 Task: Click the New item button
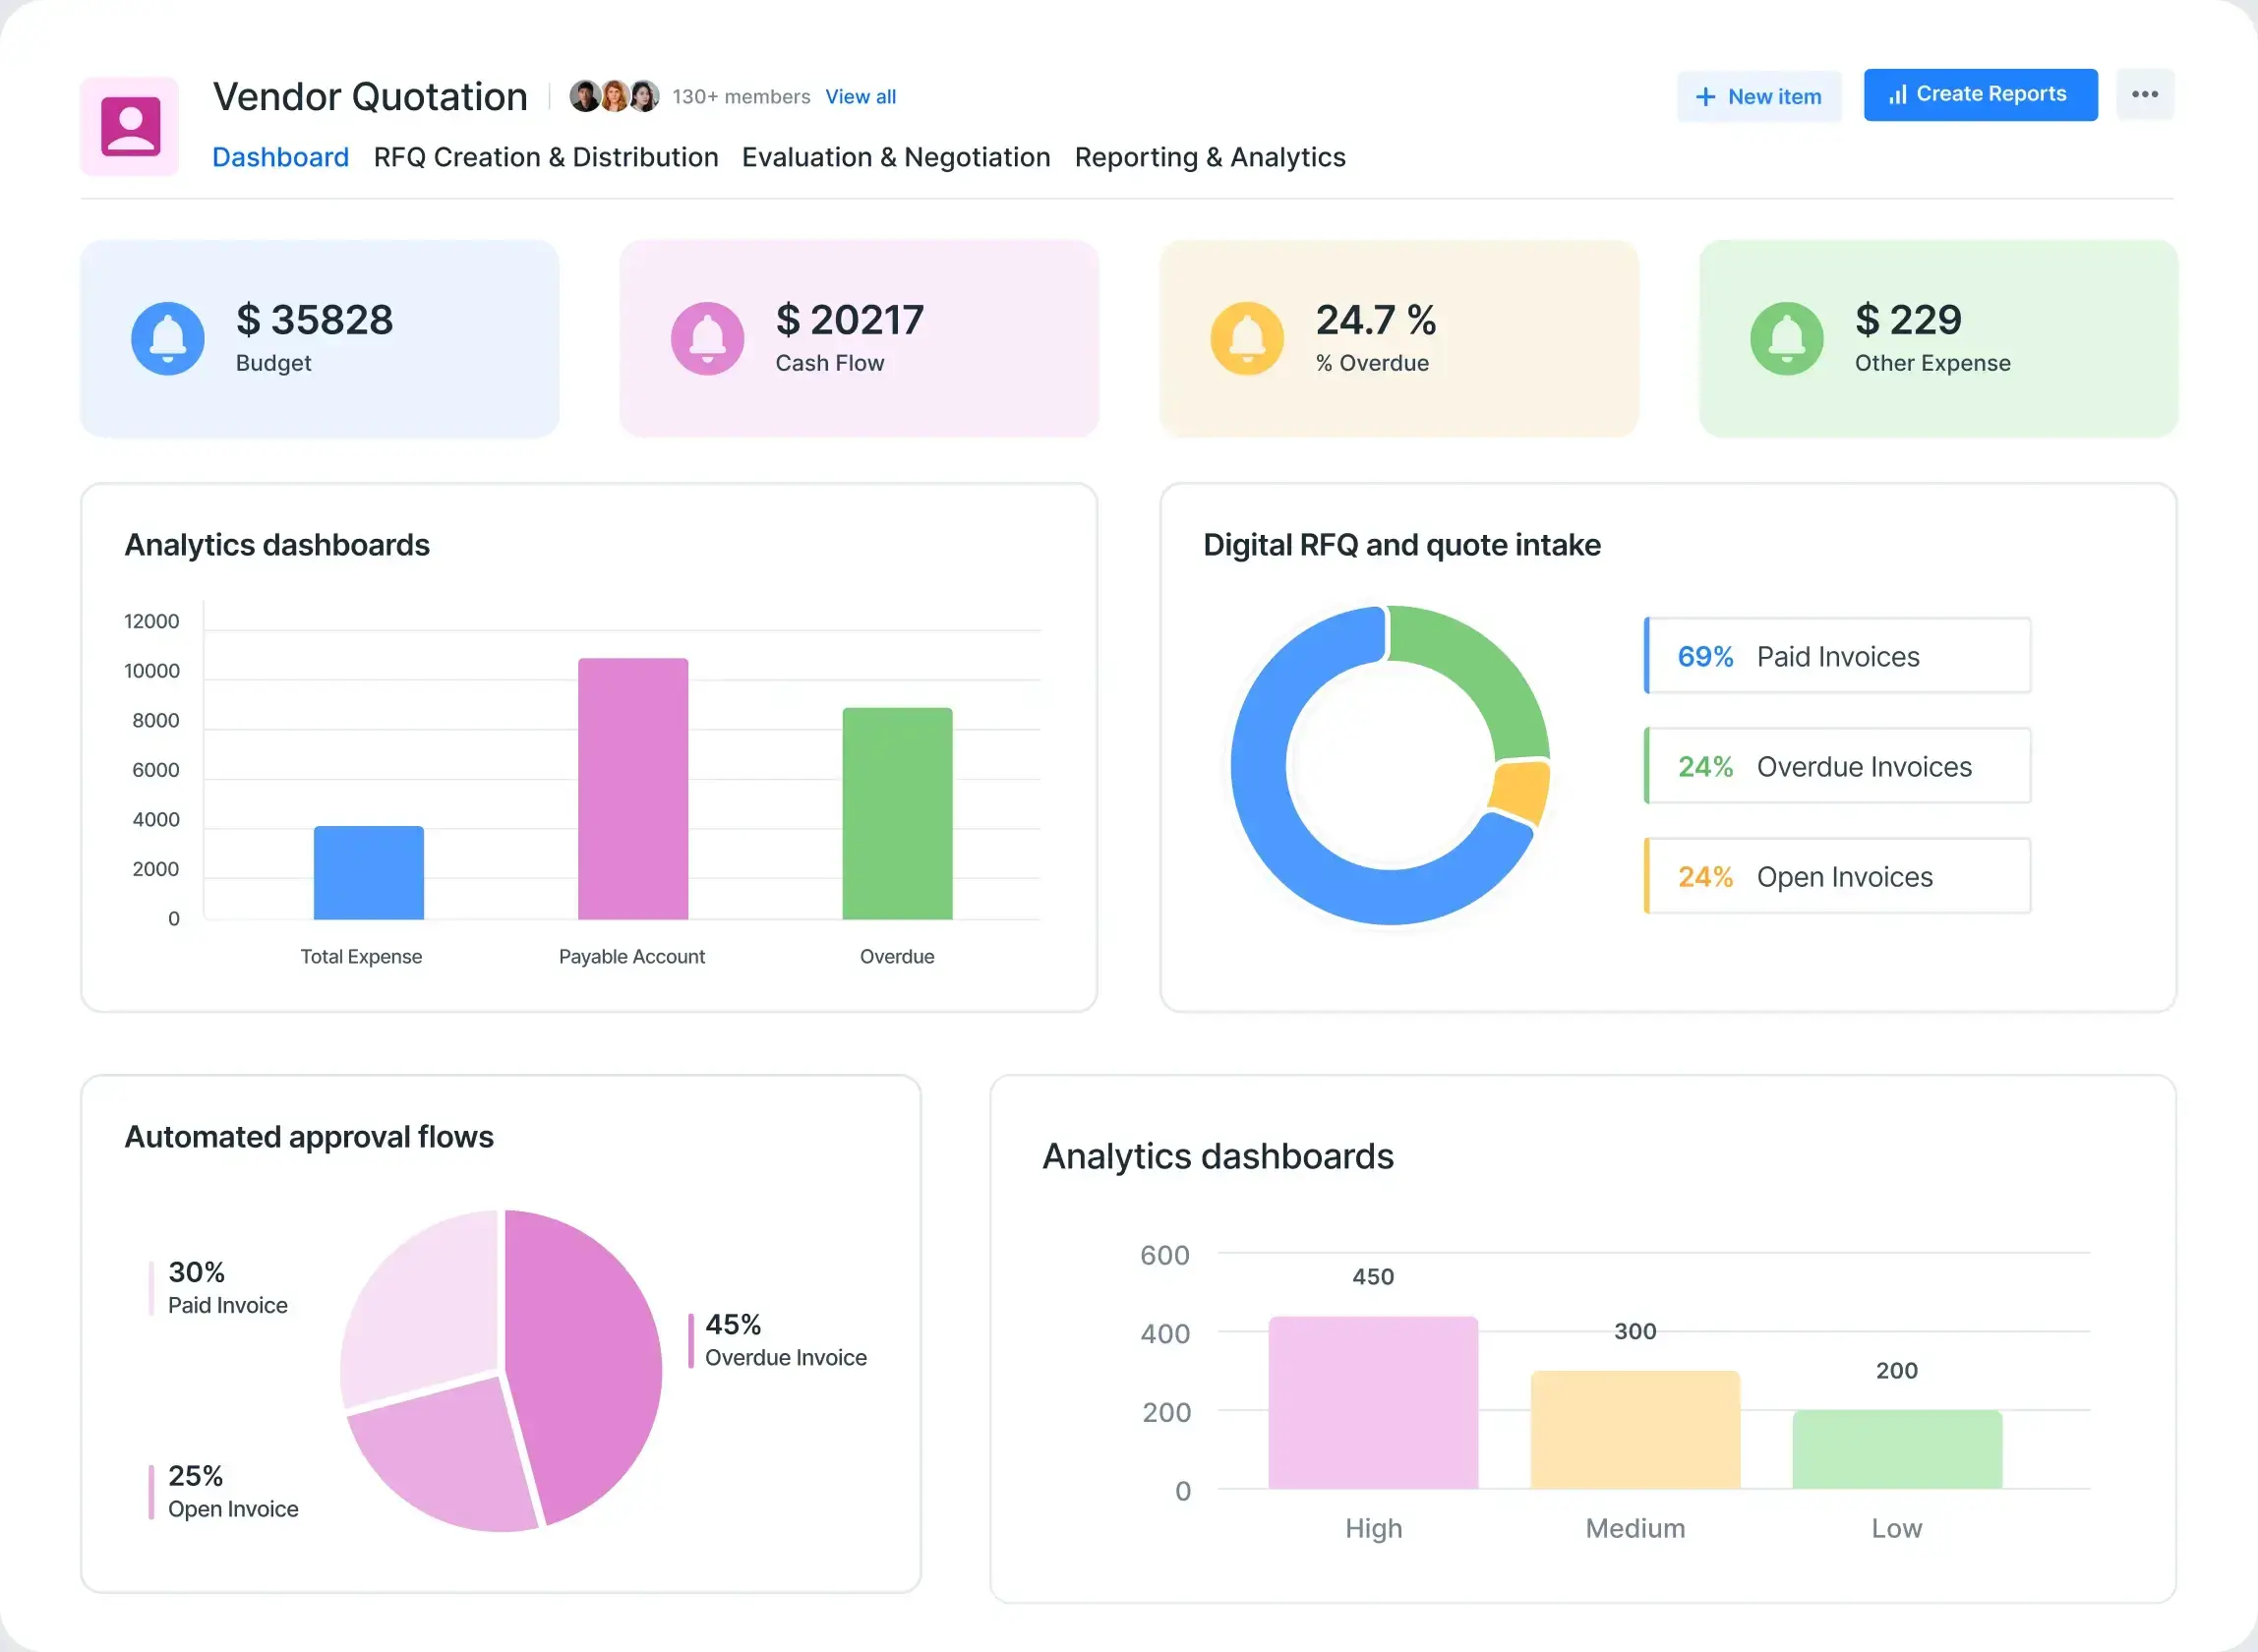pyautogui.click(x=1759, y=96)
